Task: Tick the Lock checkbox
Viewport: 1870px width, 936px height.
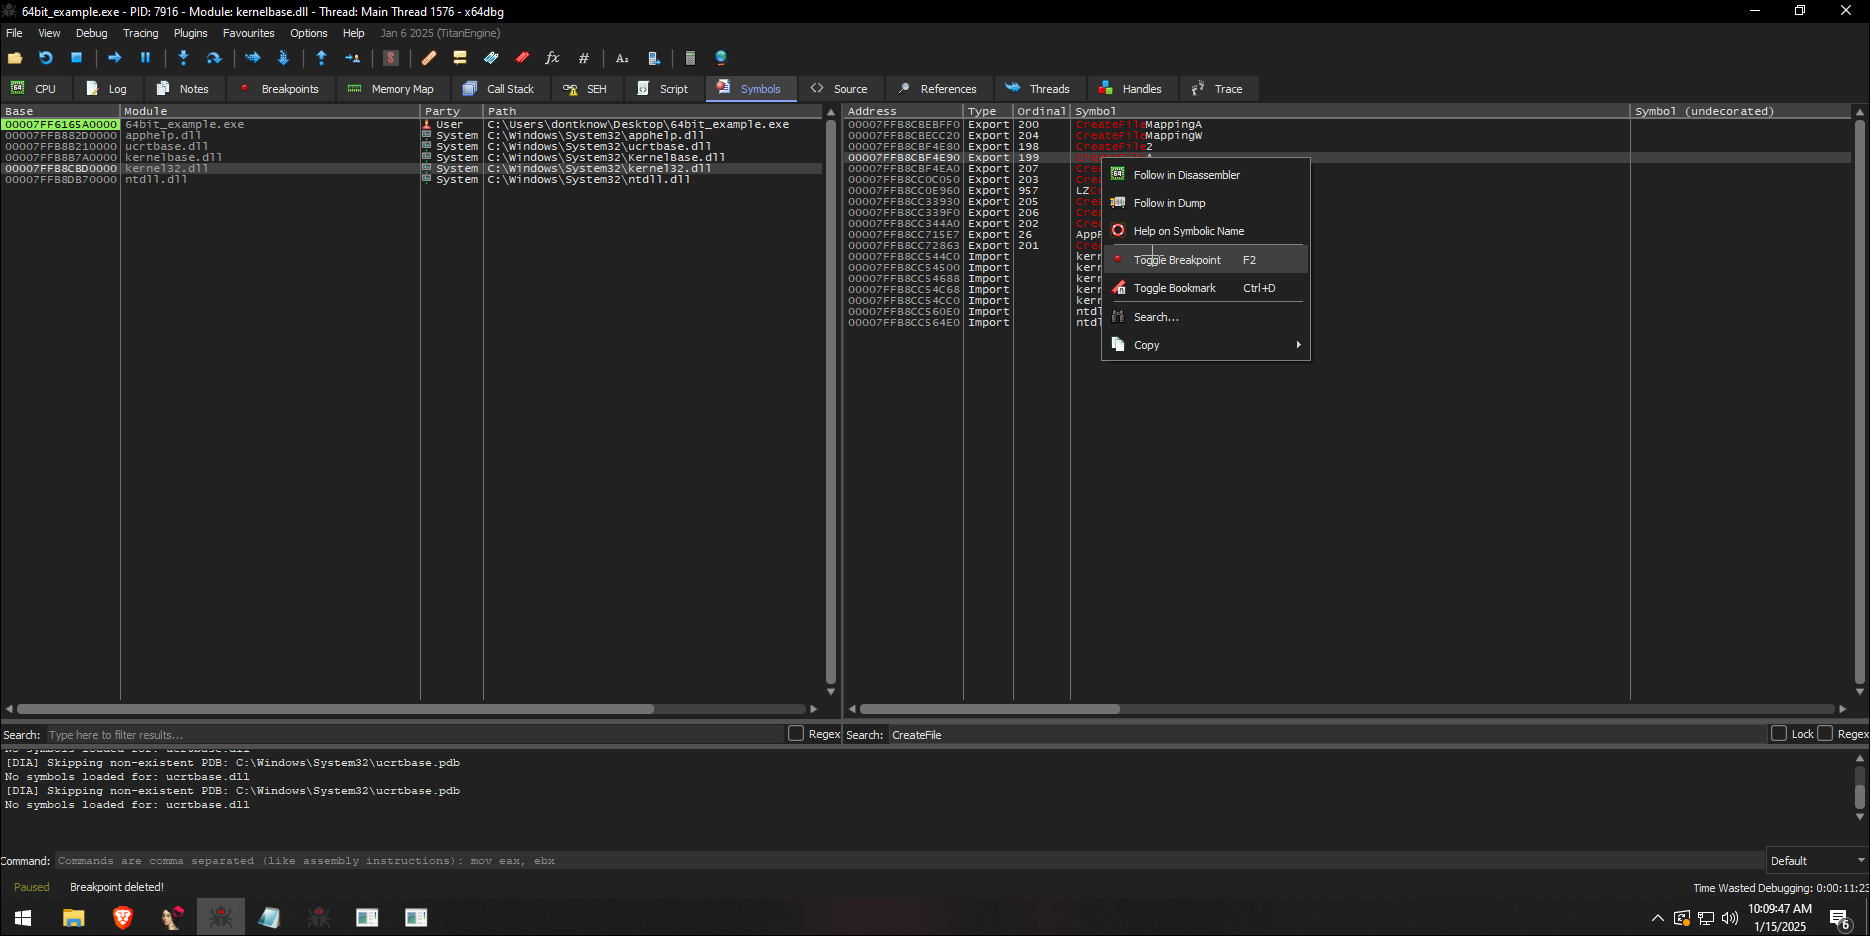Action: pyautogui.click(x=1779, y=734)
